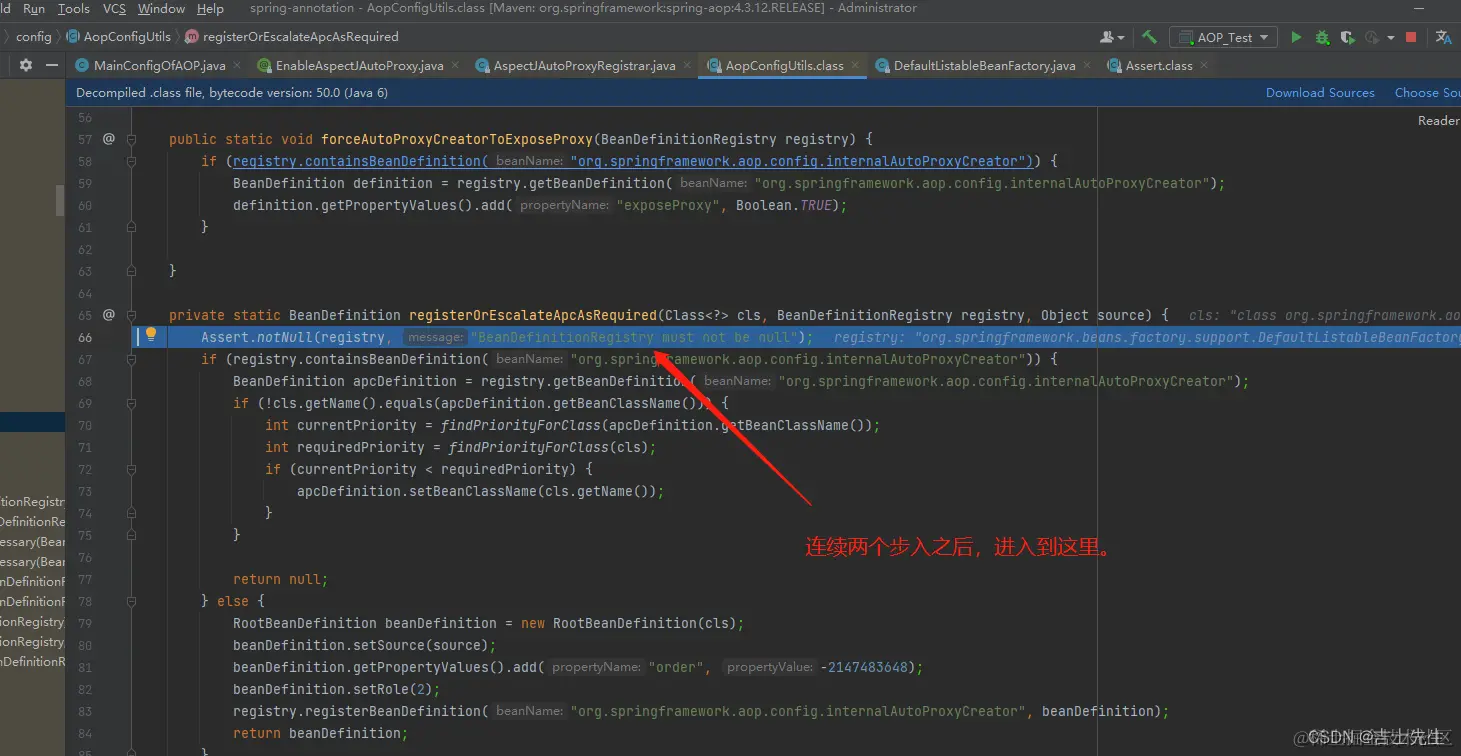Click 'return null;' on line 77

(x=280, y=579)
